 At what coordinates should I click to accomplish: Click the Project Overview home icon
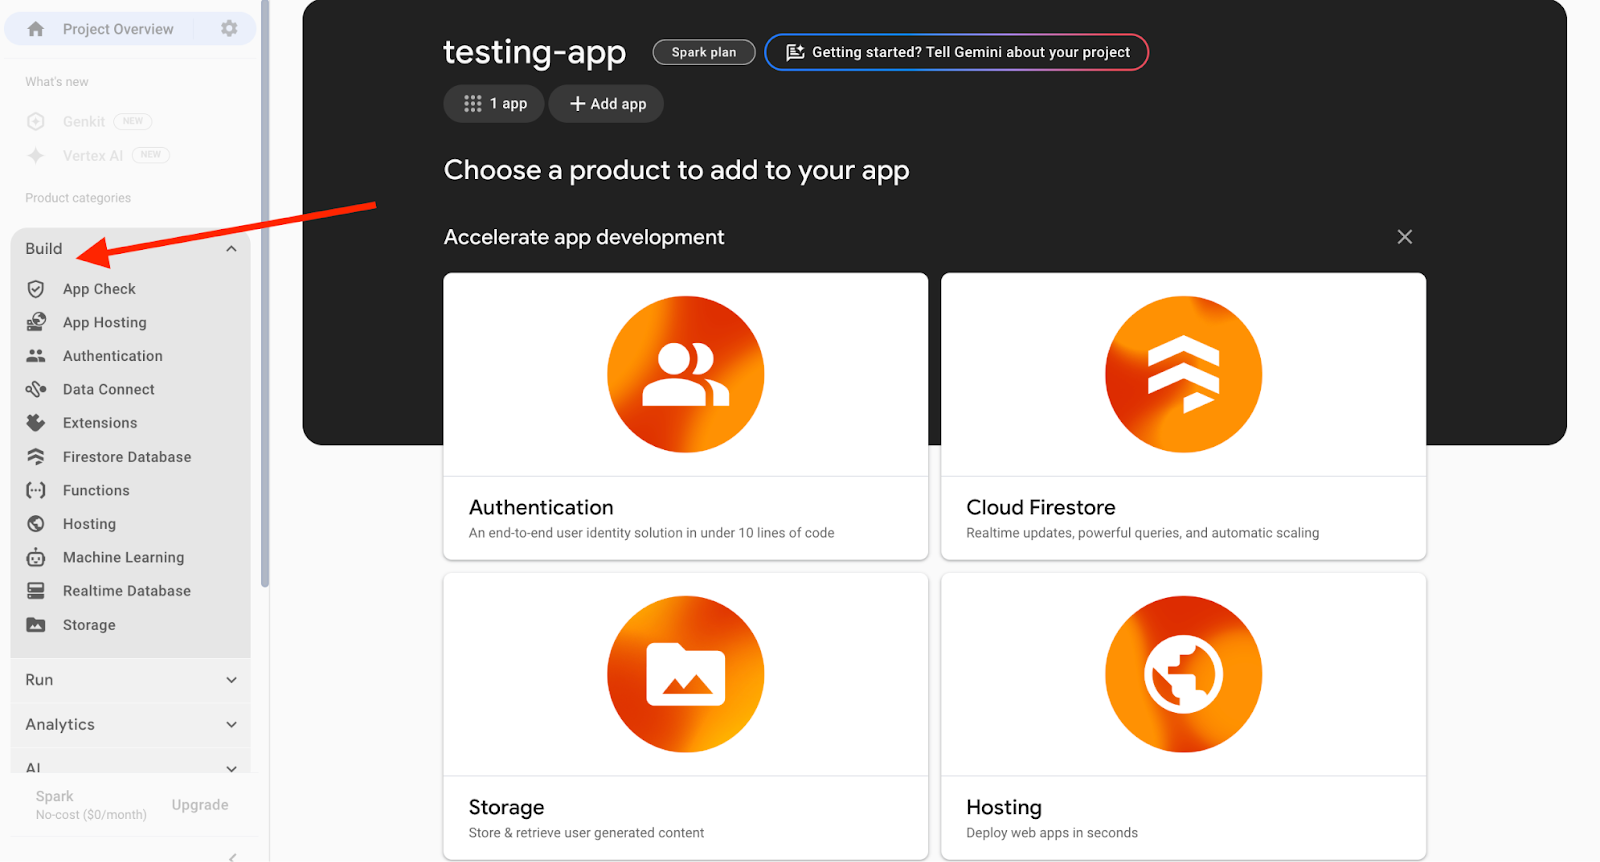[x=36, y=29]
